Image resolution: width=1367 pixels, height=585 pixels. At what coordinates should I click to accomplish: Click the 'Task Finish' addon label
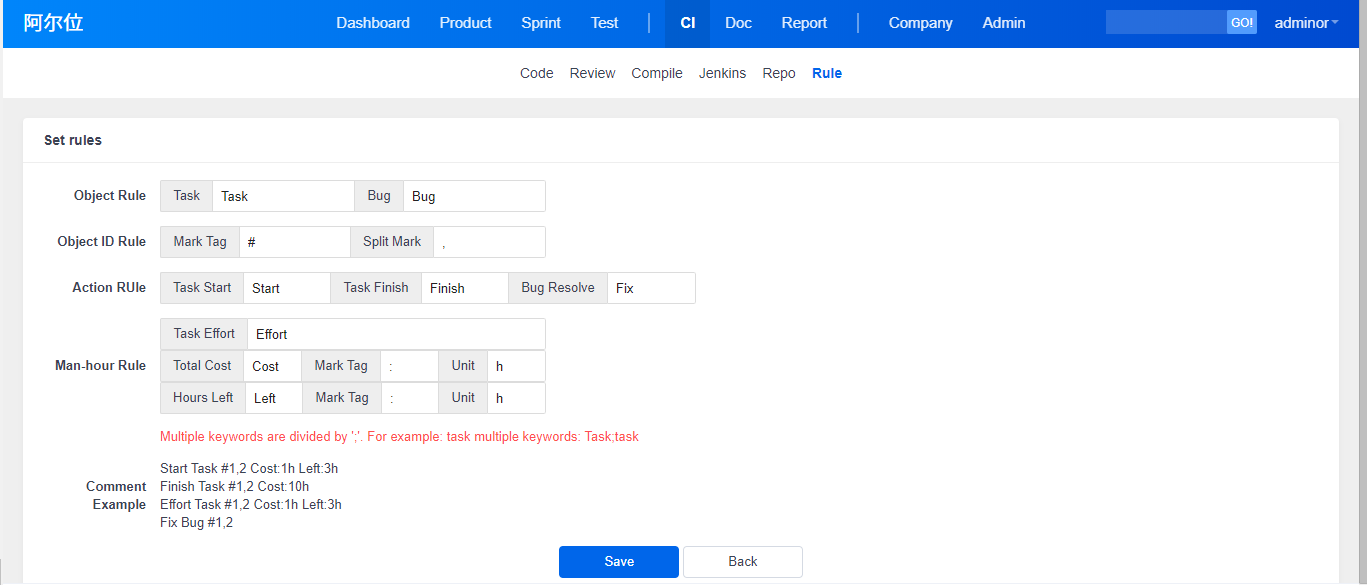pyautogui.click(x=376, y=288)
